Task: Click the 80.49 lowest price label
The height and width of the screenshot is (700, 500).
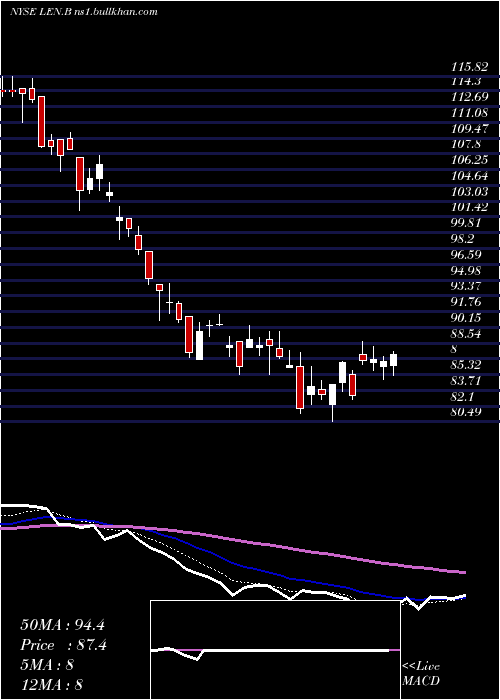Action: coord(466,412)
